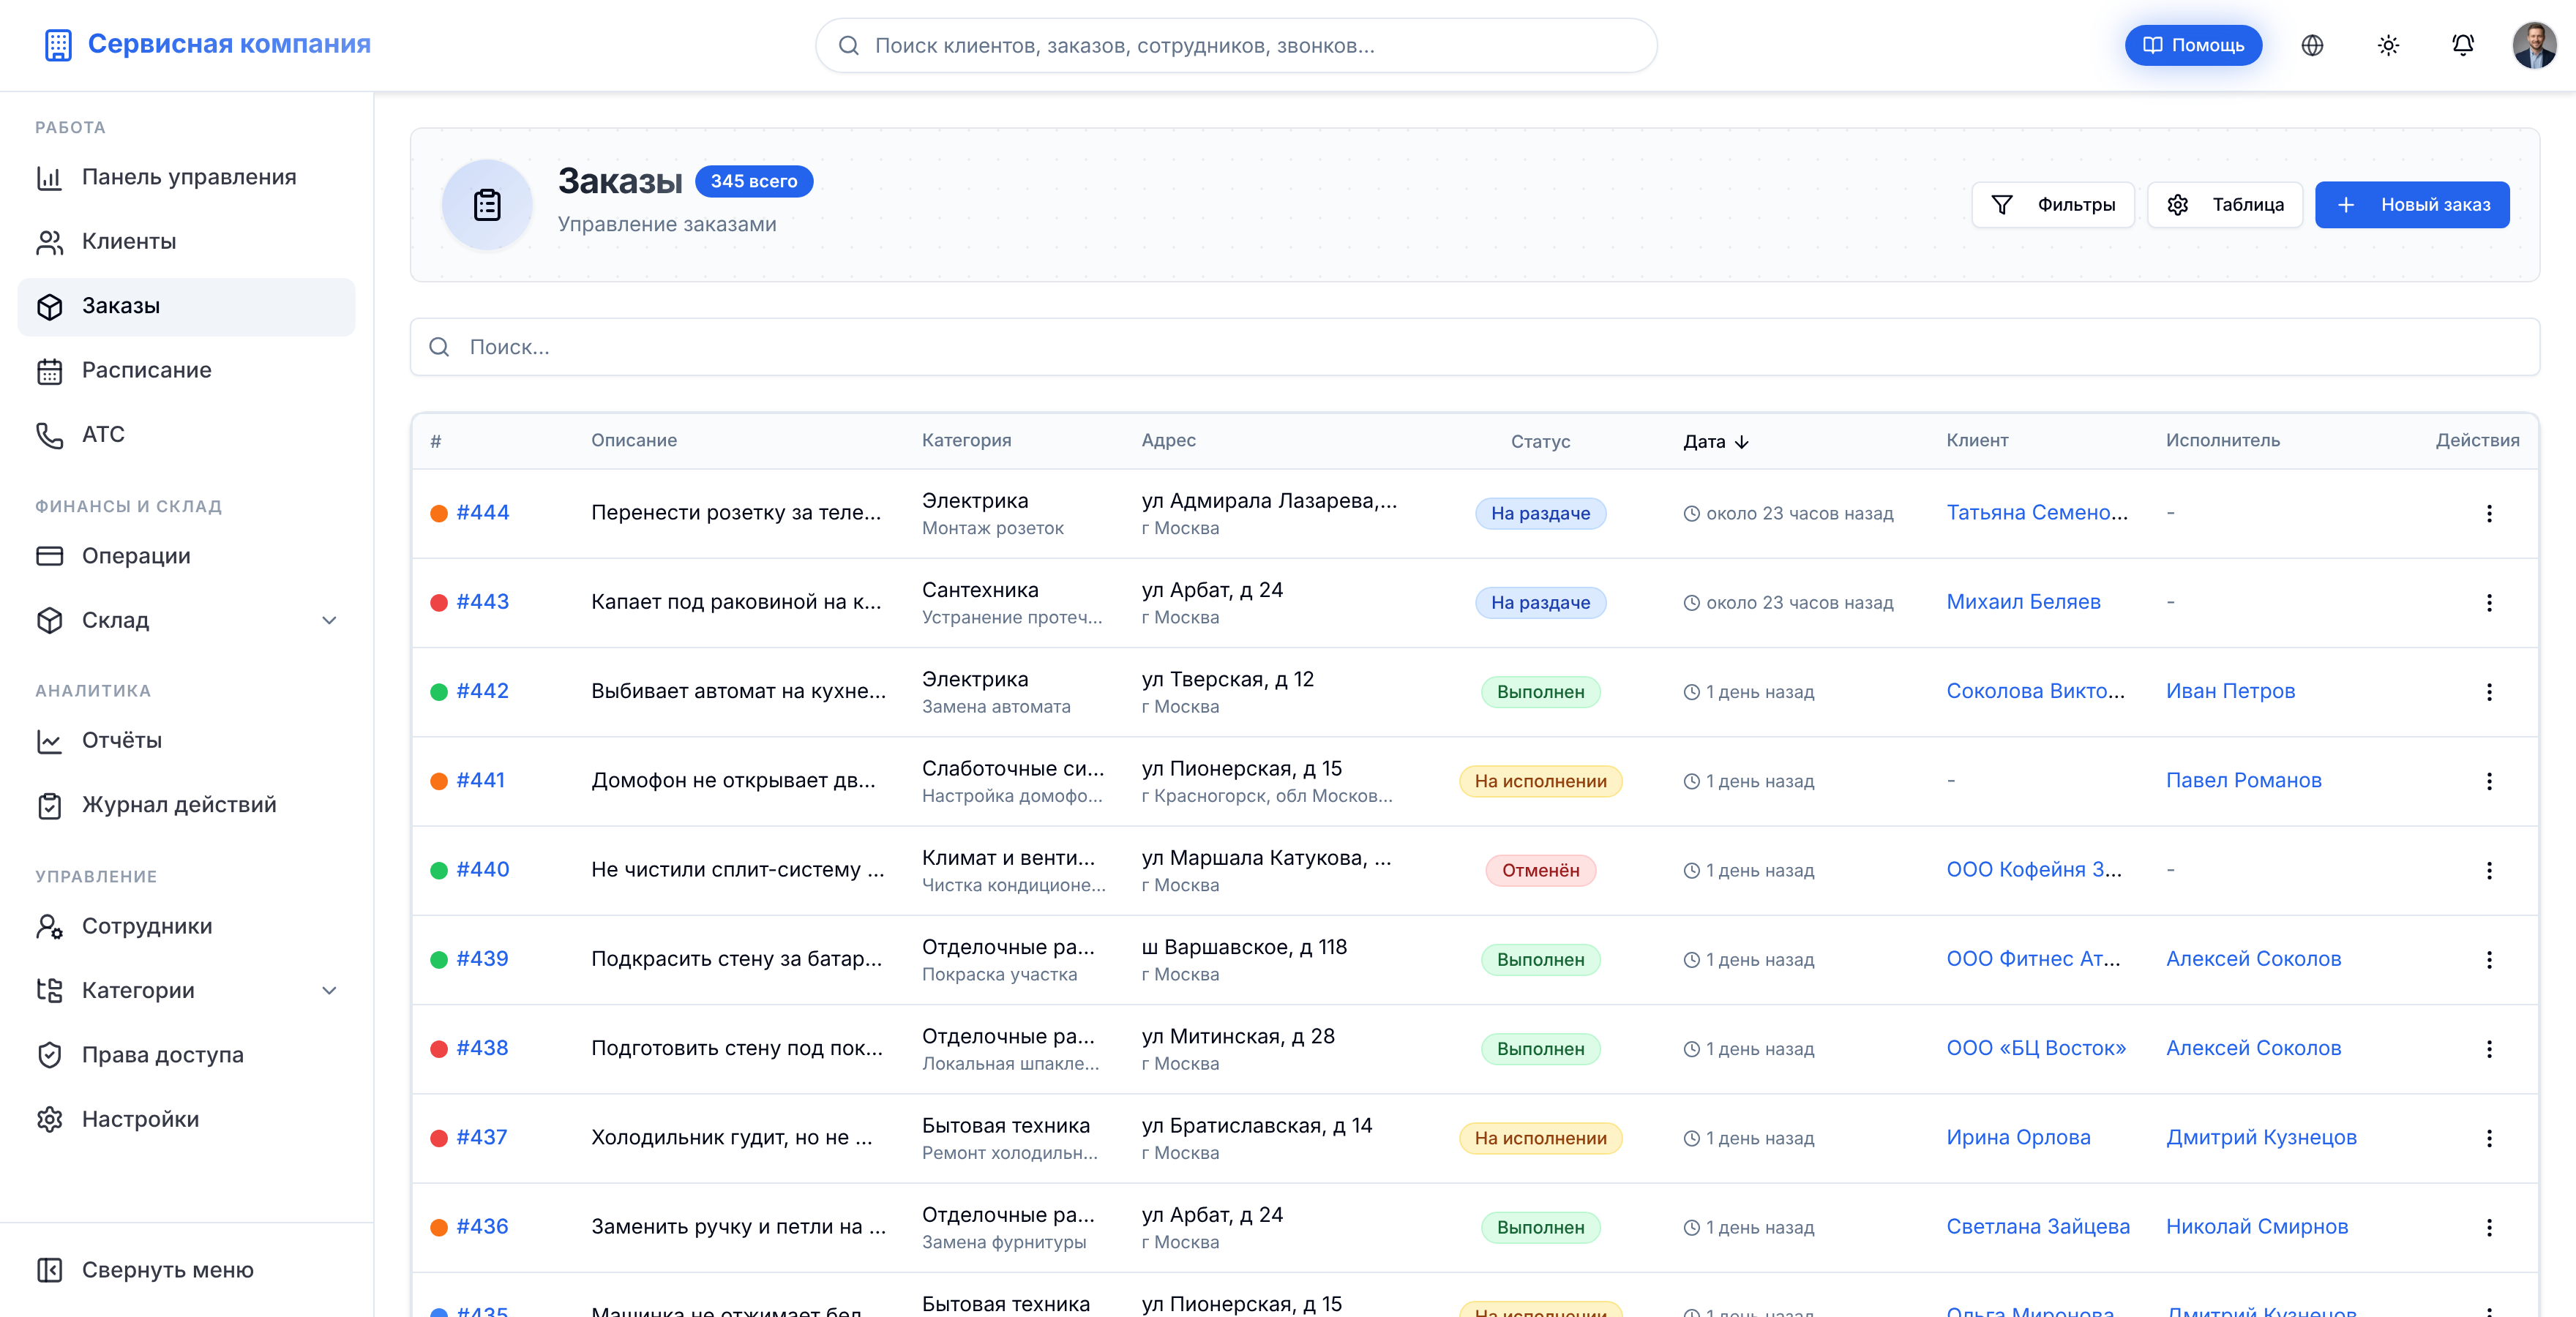Open order link #444

click(x=482, y=513)
